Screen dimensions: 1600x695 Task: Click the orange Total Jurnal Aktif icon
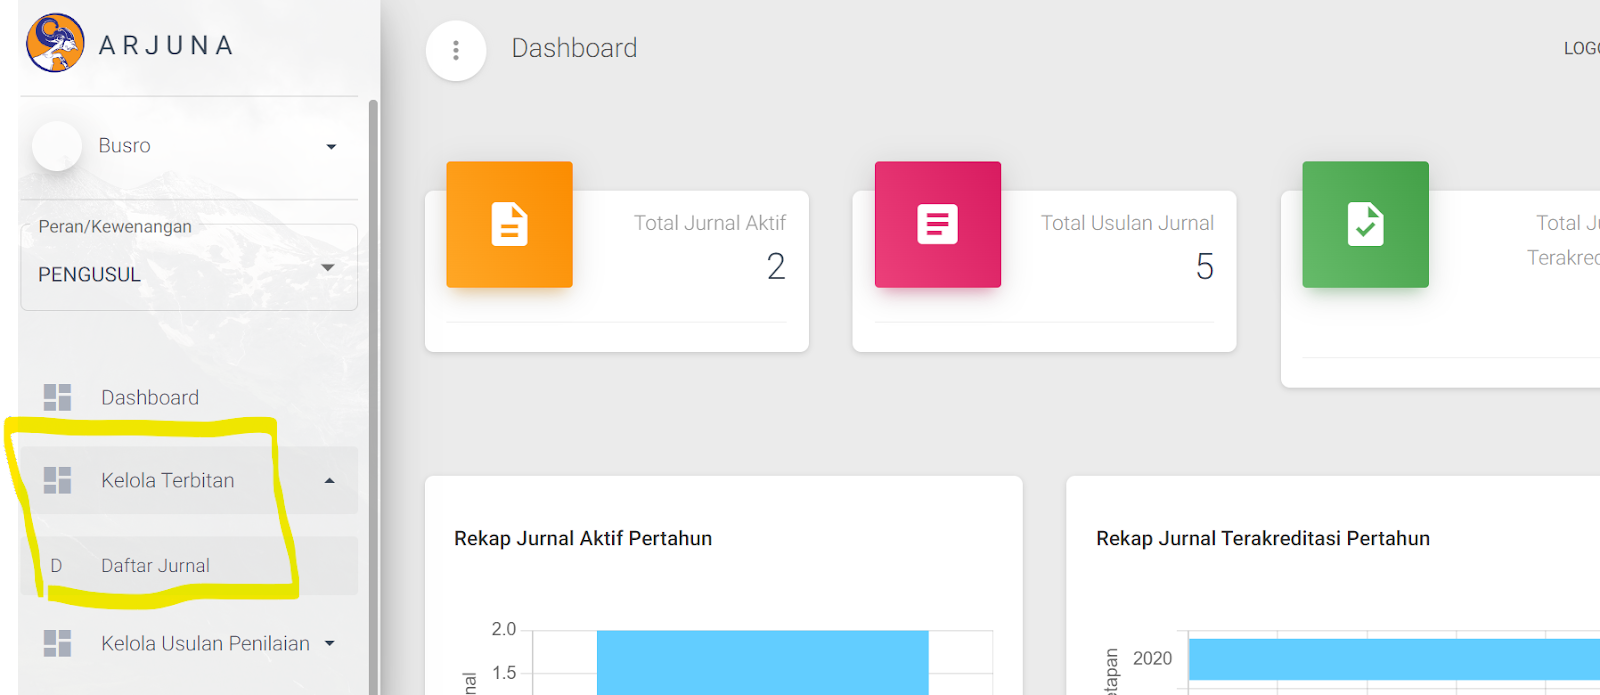509,224
